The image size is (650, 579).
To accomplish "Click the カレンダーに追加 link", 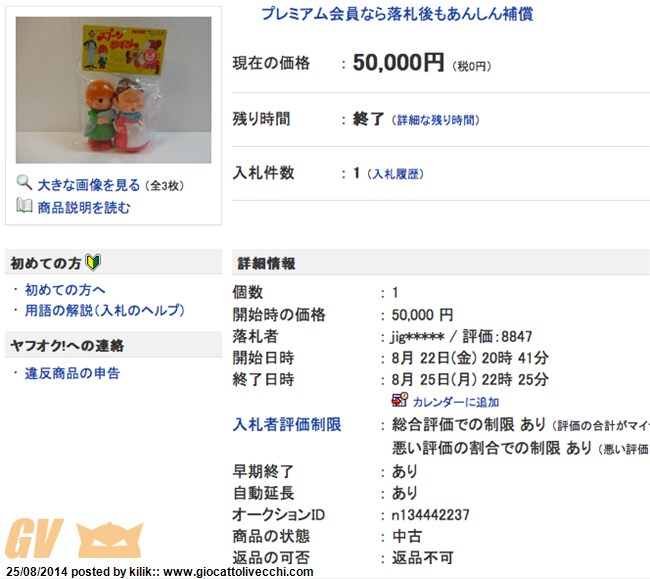I will [x=456, y=402].
